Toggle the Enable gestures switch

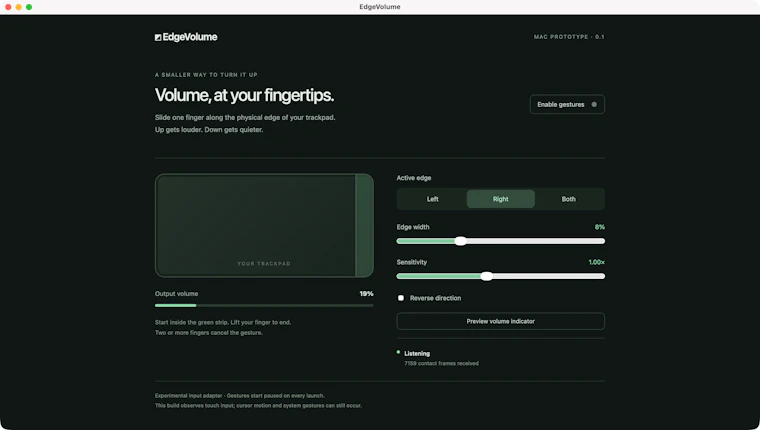[567, 104]
